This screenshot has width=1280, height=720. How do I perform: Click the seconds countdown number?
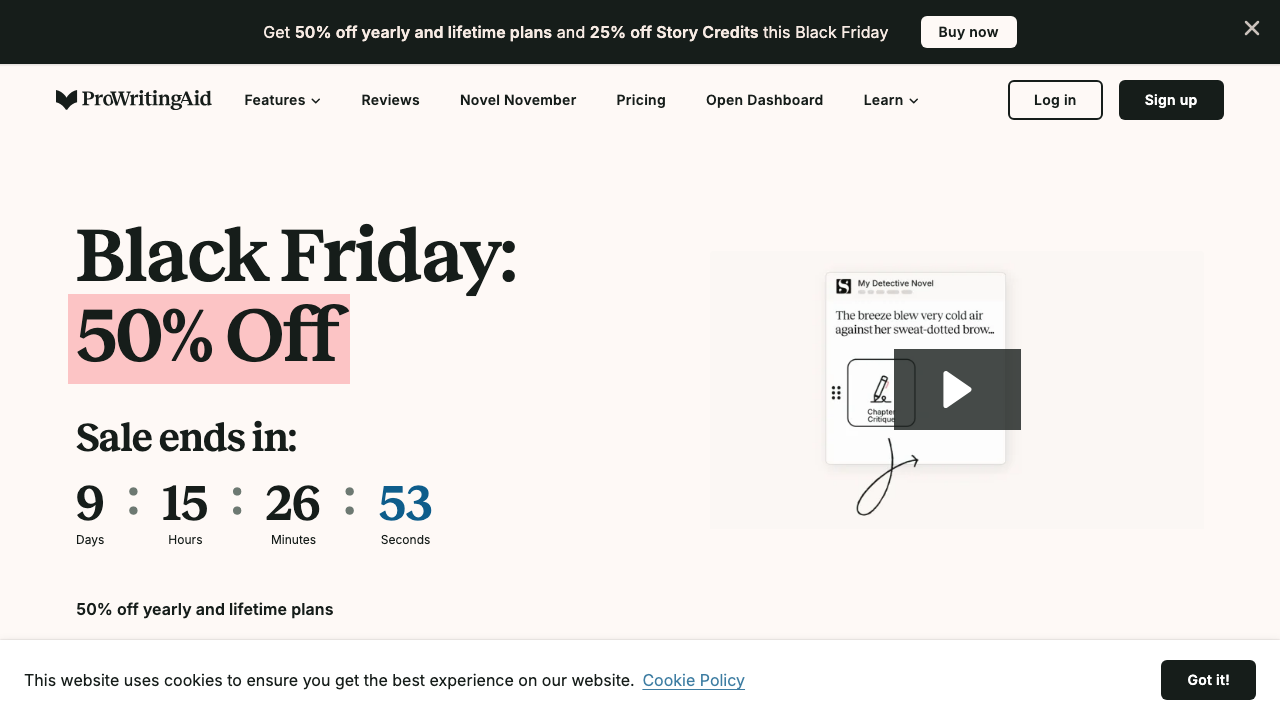405,503
